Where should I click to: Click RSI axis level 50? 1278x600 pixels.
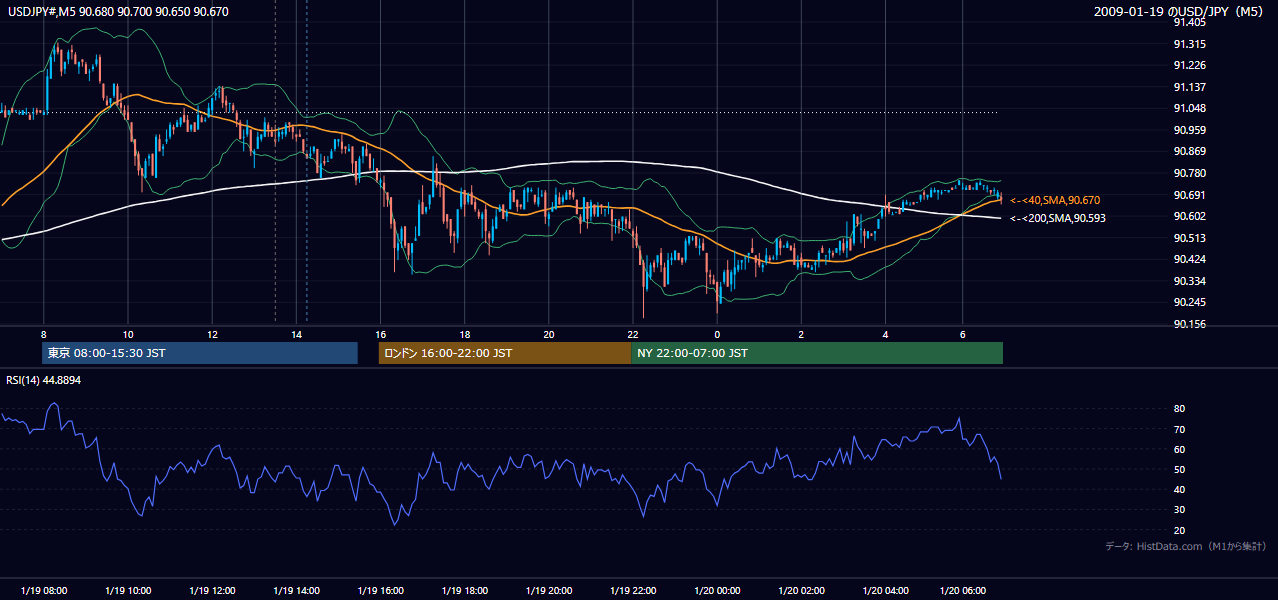click(1180, 469)
